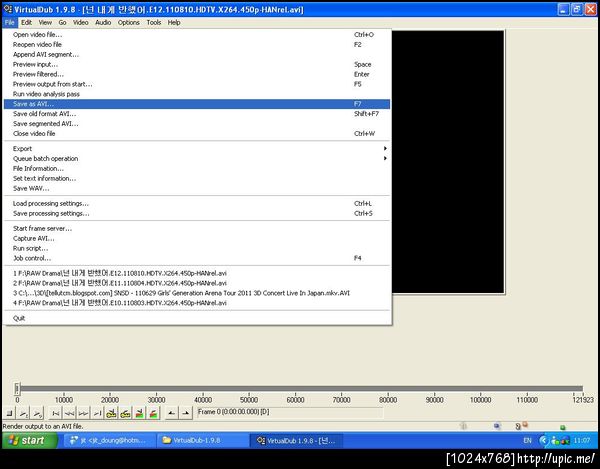
Task: Select Reopen video file
Action: pos(197,45)
